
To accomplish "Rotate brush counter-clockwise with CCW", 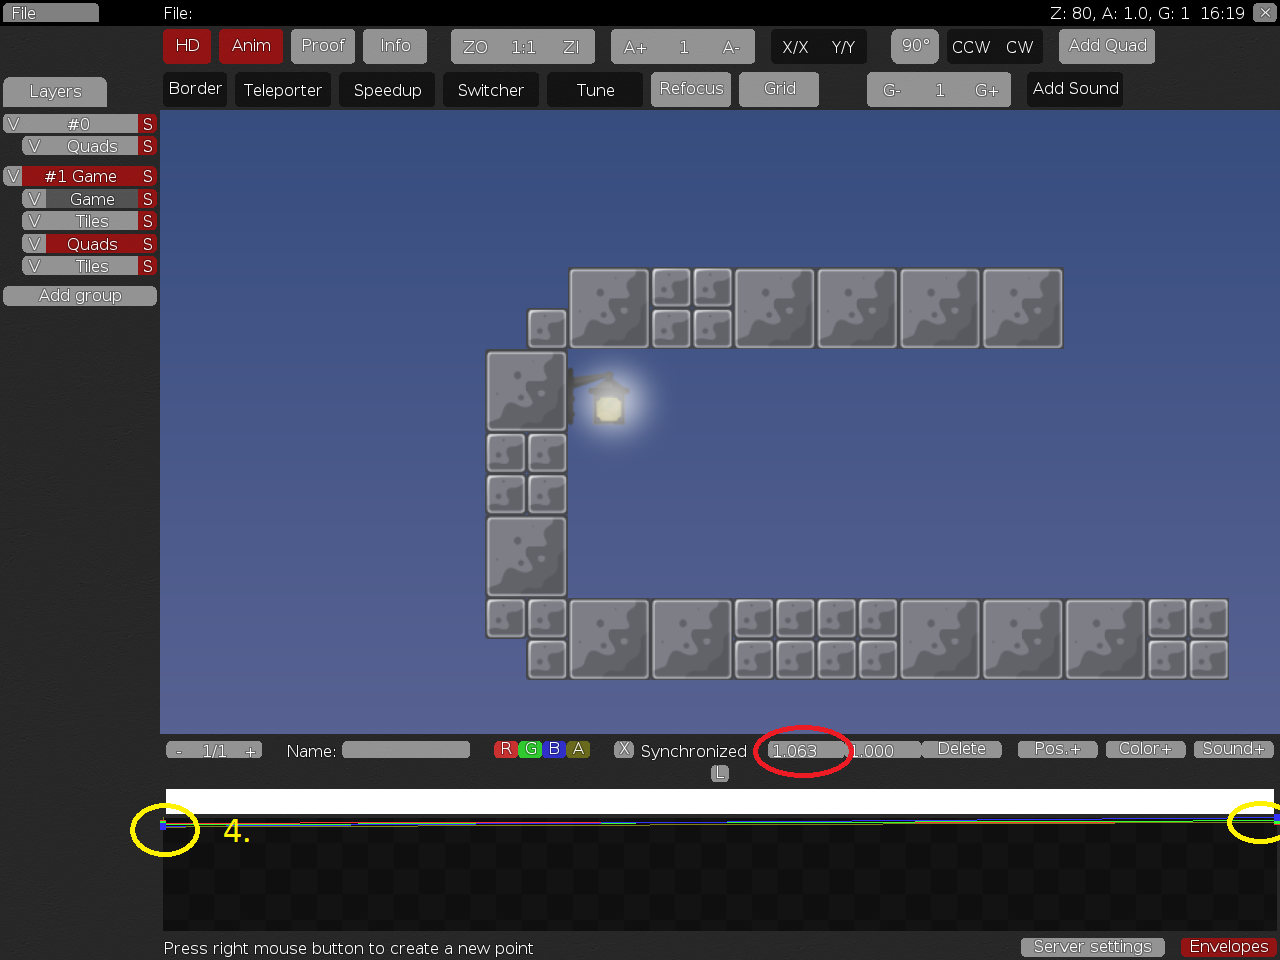I will (x=970, y=47).
